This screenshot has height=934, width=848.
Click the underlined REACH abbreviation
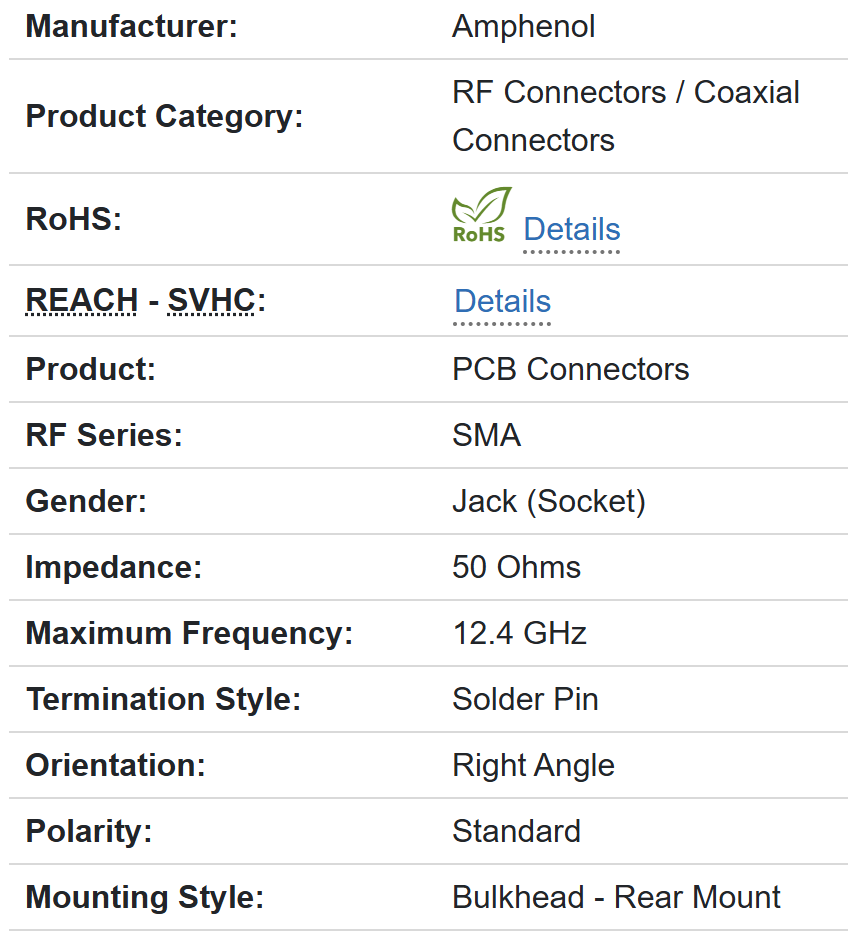(81, 300)
